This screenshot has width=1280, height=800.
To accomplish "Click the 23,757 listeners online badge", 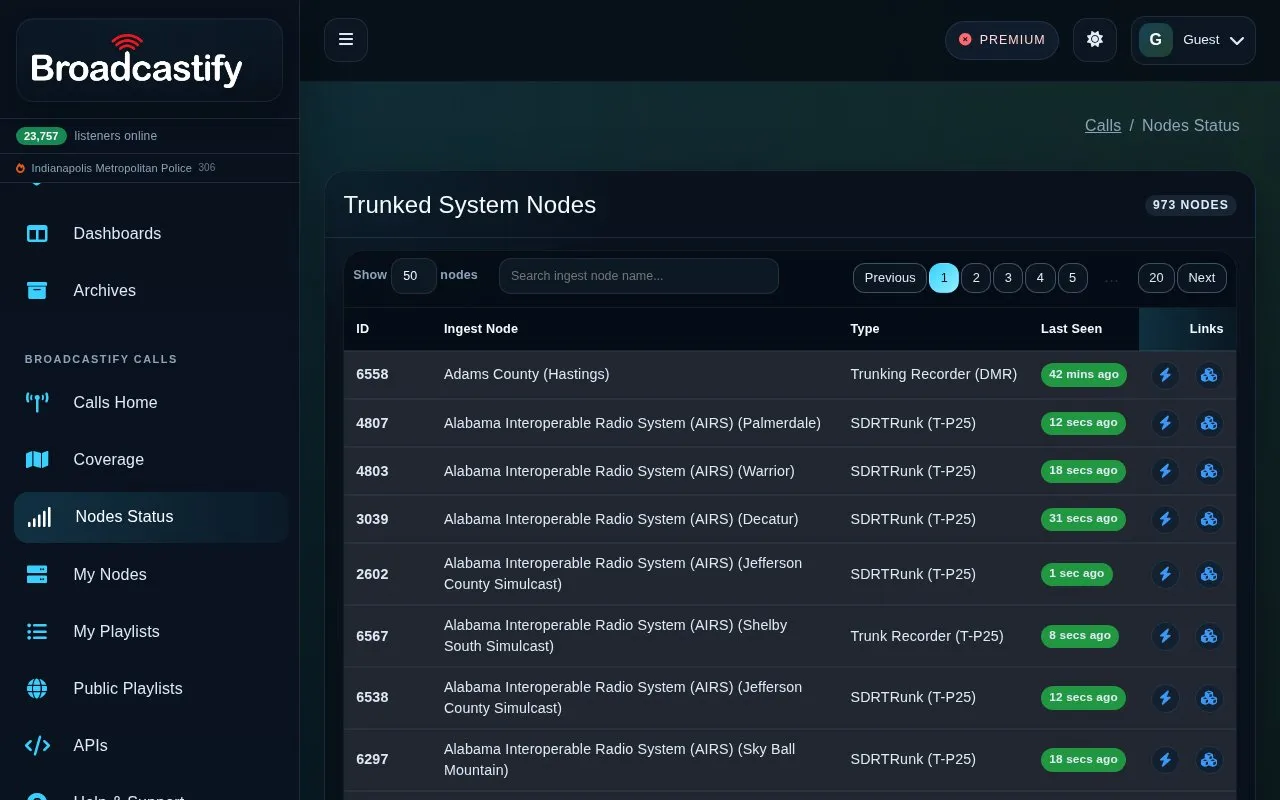I will coord(41,136).
